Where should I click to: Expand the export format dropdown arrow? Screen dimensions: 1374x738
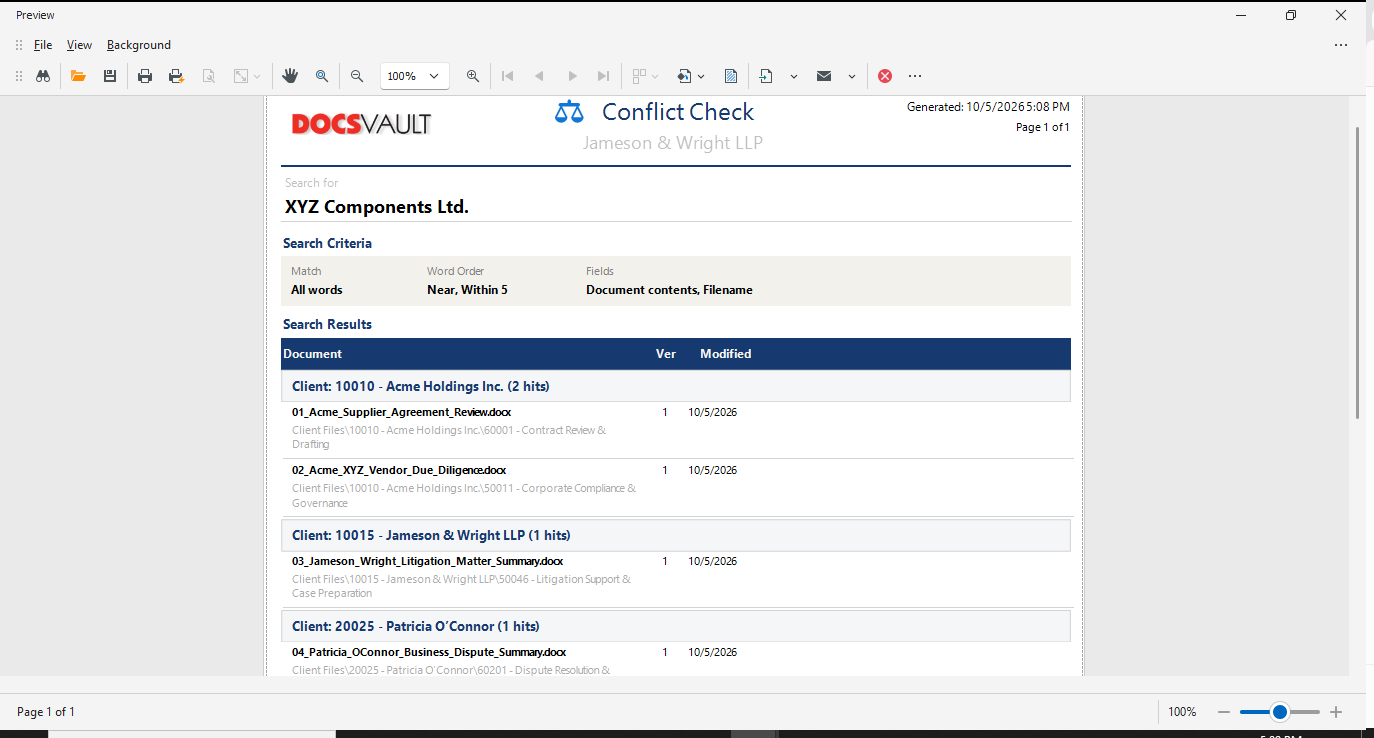794,76
